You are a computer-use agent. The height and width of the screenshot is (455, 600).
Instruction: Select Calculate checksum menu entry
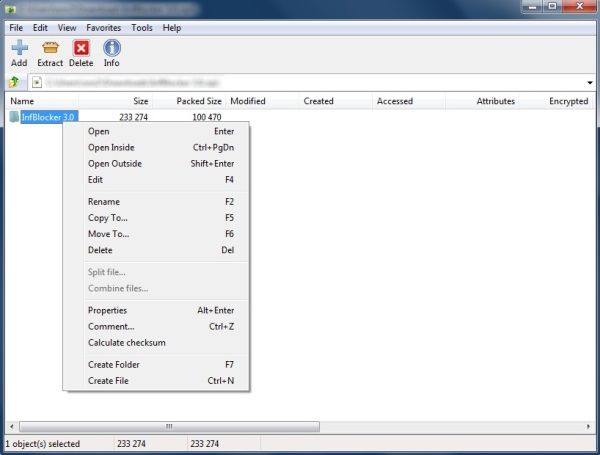[x=156, y=342]
